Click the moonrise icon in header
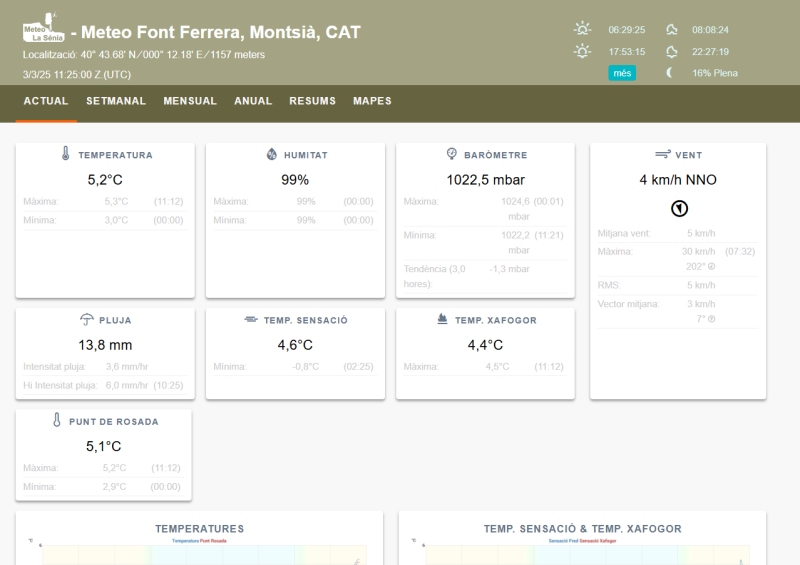Screen dimensions: 800x565 click(671, 29)
